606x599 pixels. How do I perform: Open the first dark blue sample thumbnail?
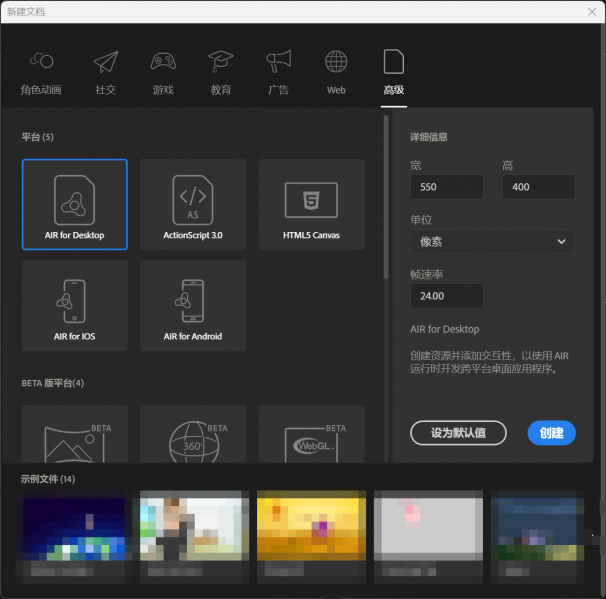[74, 537]
